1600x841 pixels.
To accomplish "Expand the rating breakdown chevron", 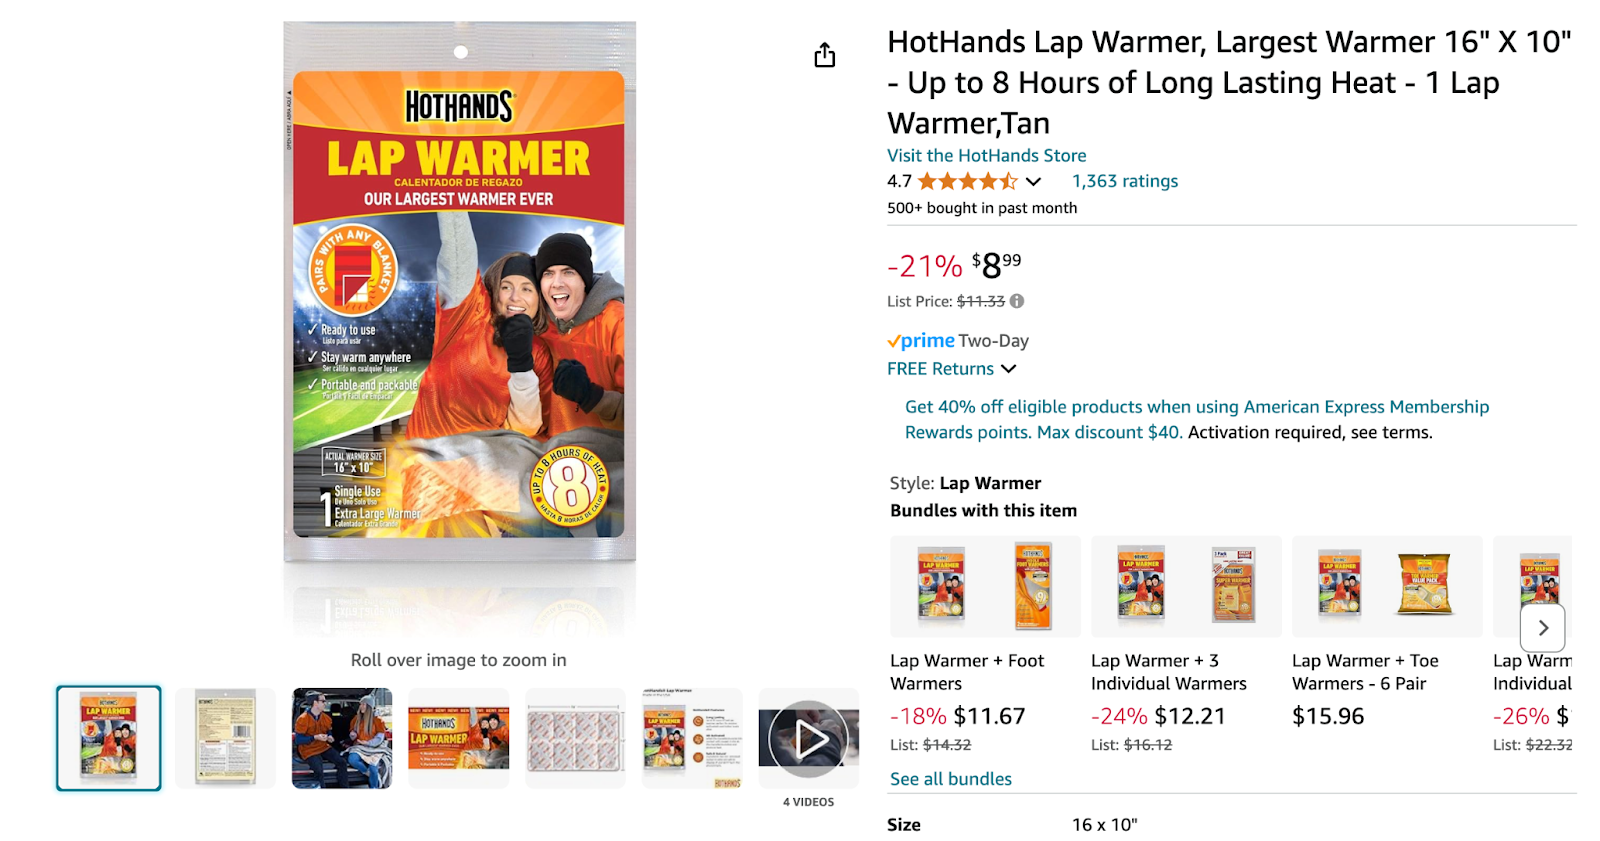I will tap(1033, 182).
